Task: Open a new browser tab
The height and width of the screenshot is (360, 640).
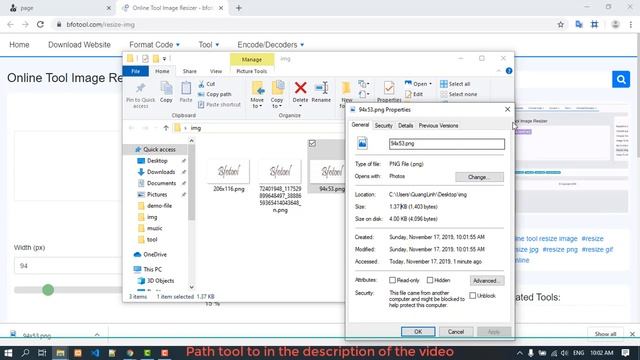Action: (x=239, y=8)
